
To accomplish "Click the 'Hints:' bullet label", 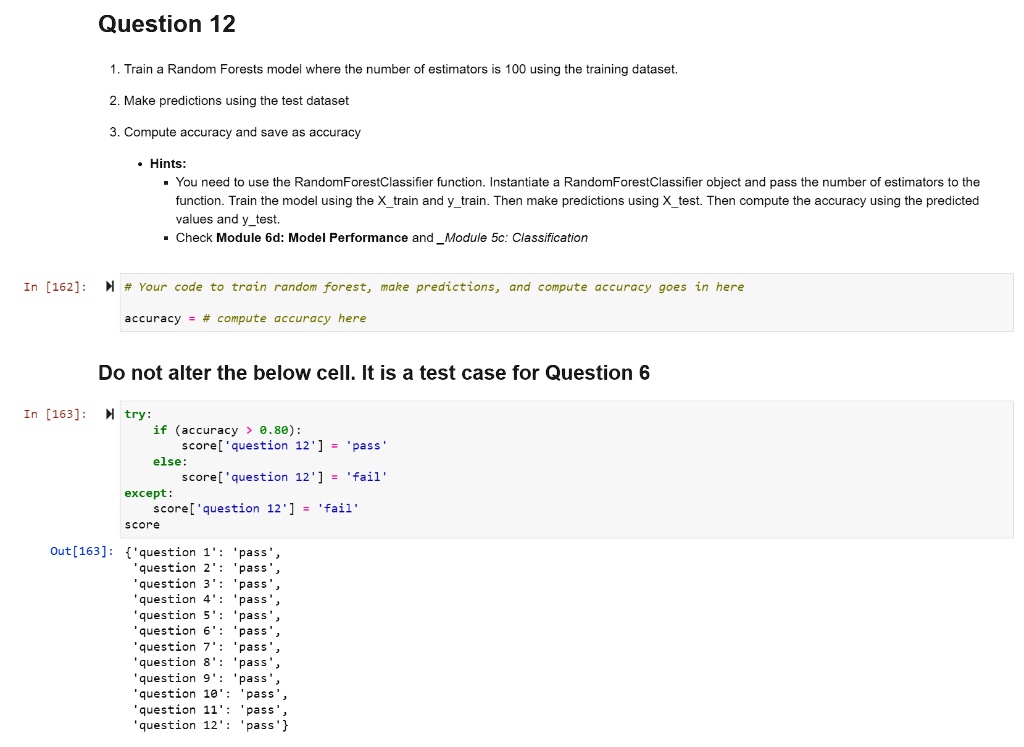I will click(168, 163).
